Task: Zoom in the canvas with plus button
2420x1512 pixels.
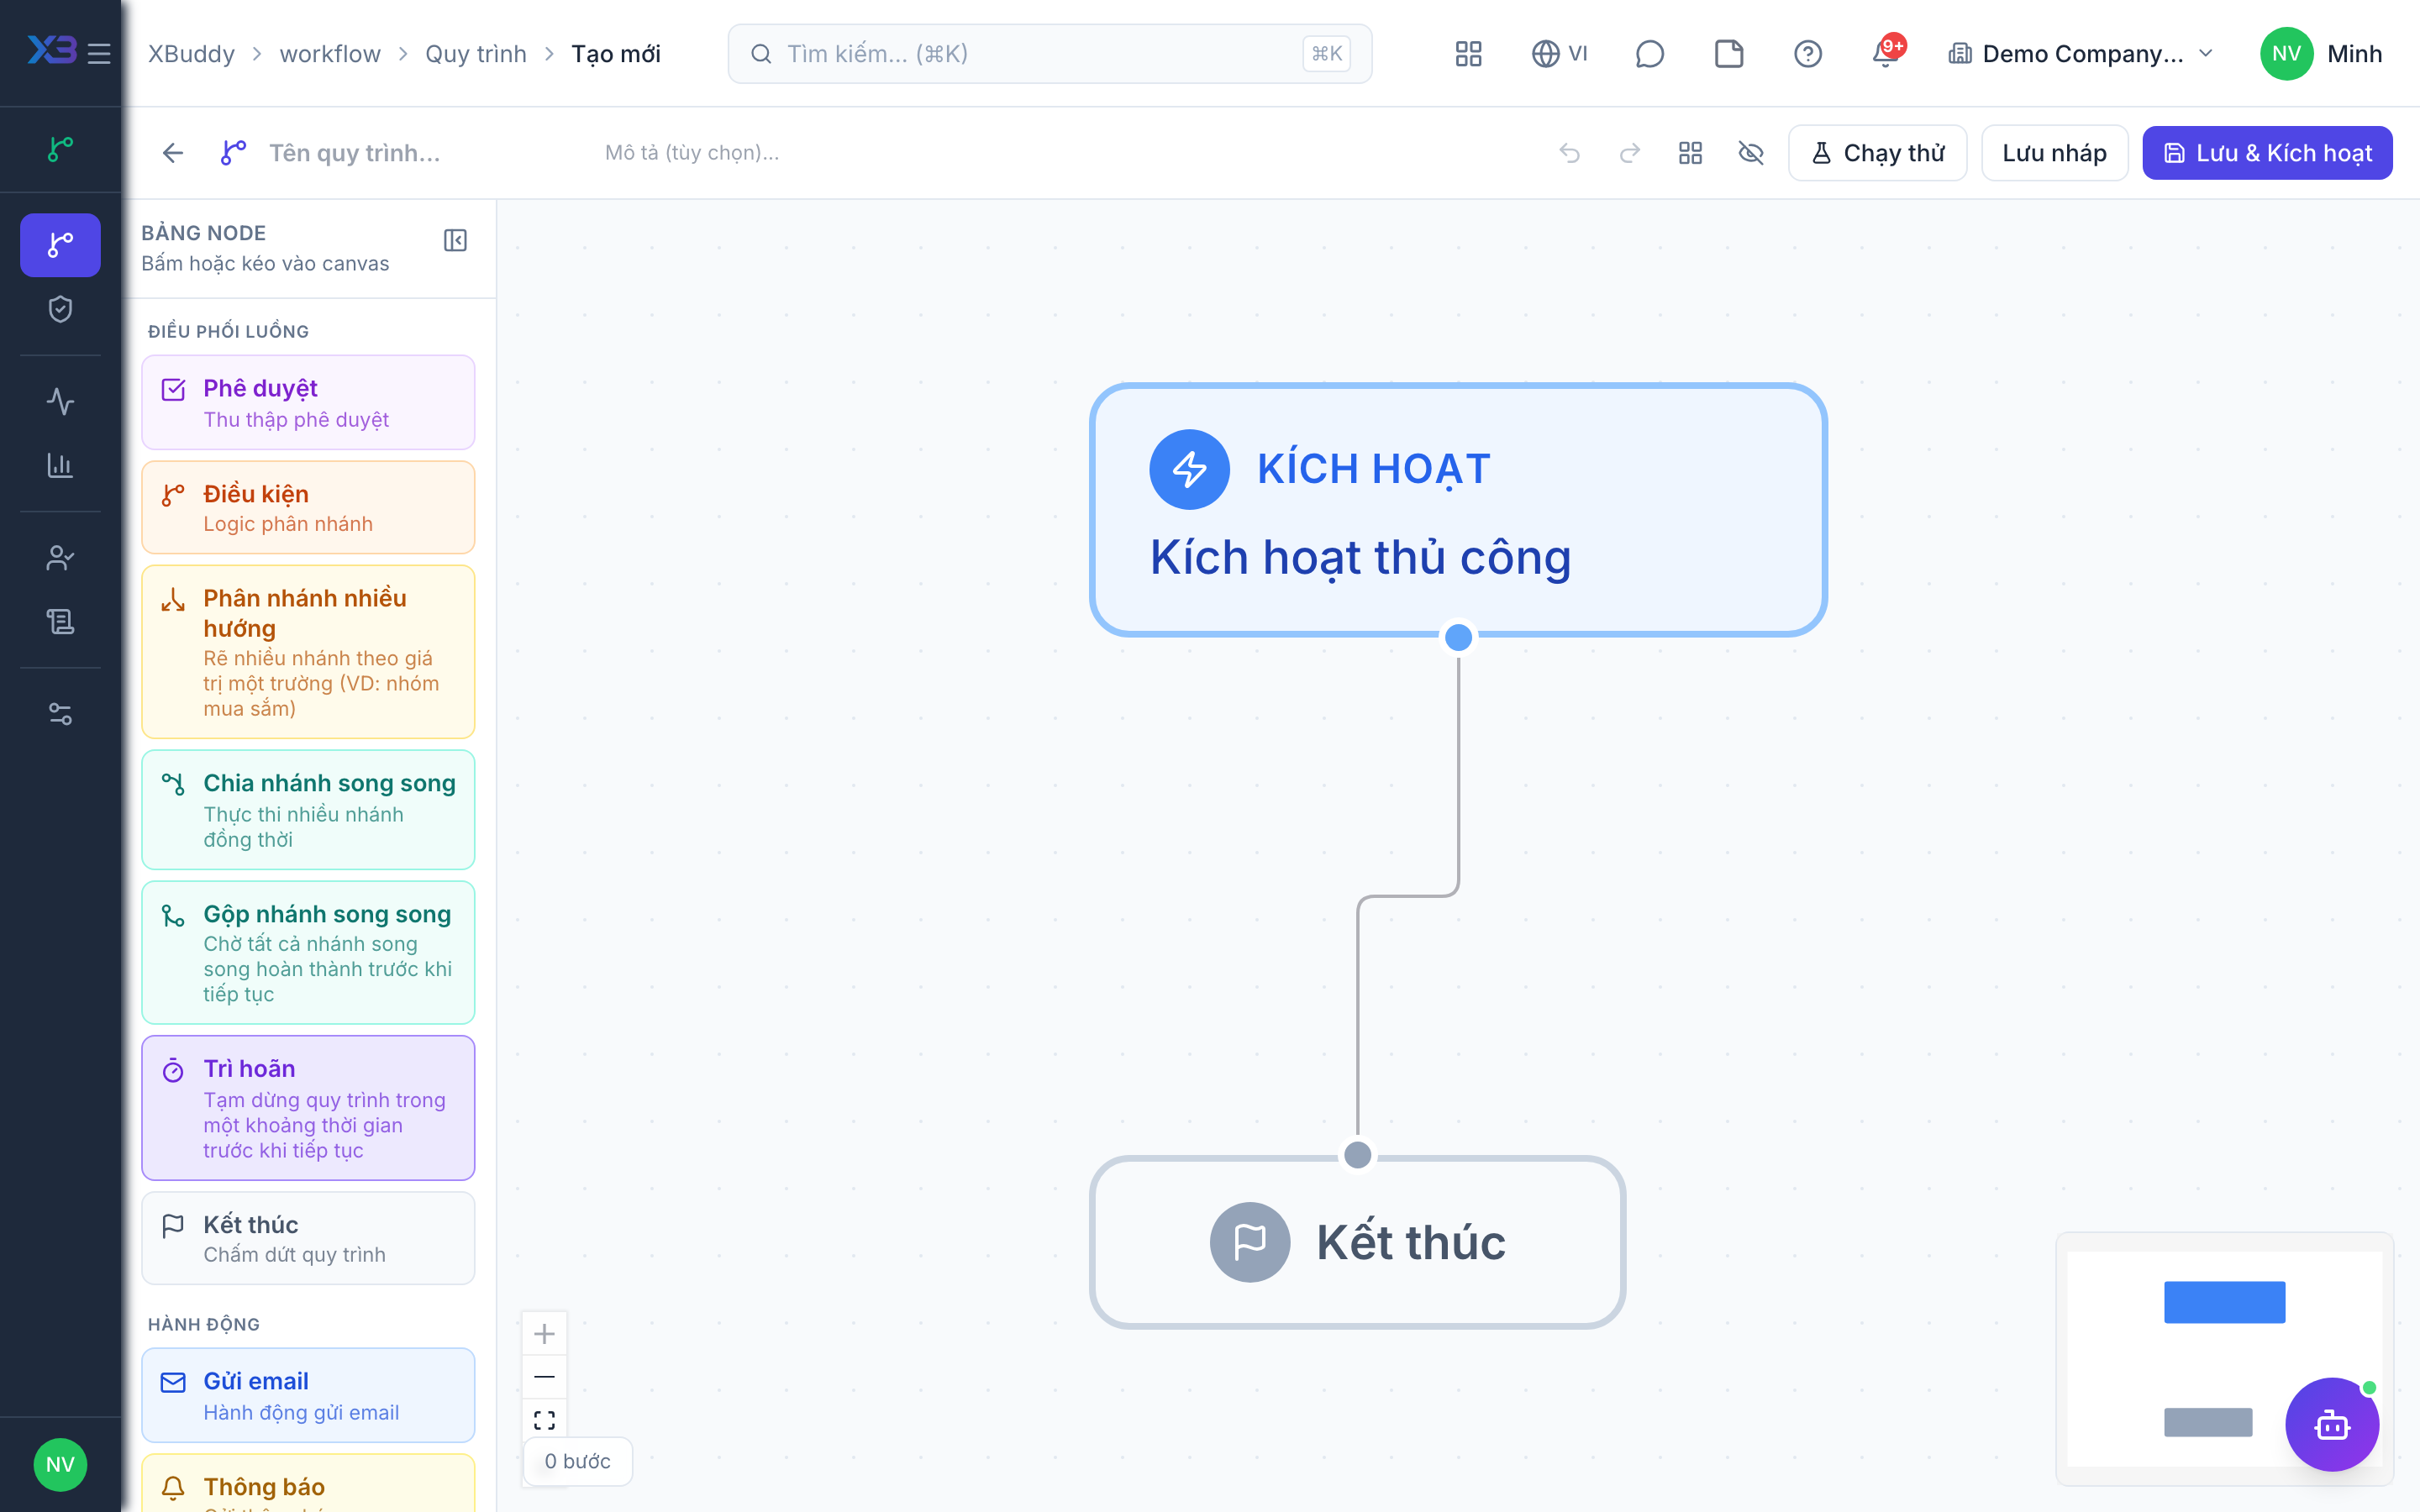Action: (544, 1333)
